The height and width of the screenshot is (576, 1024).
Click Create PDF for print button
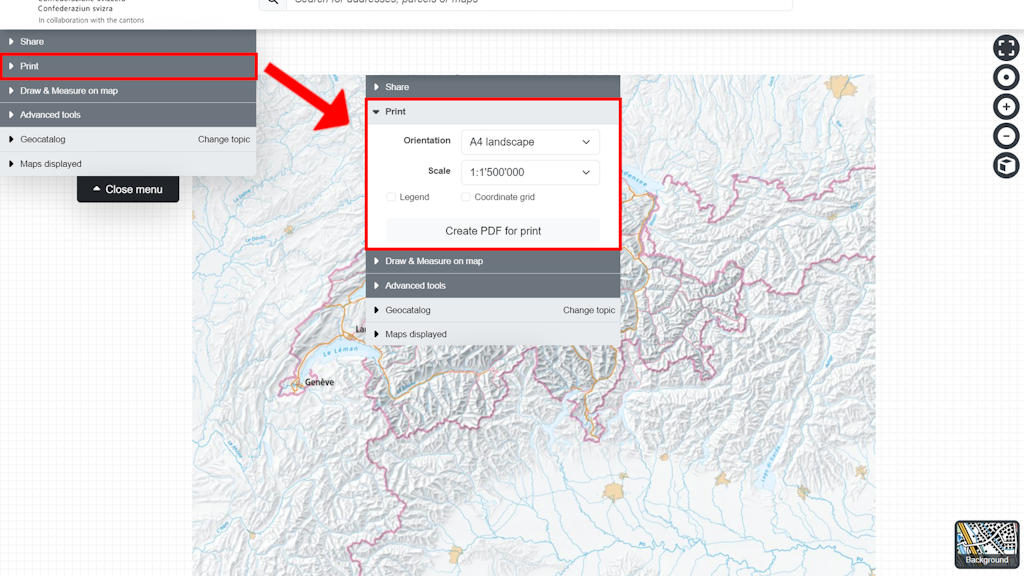[493, 231]
